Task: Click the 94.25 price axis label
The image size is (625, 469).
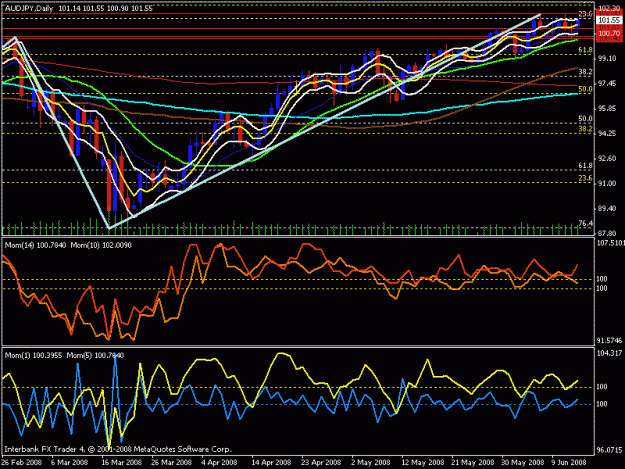Action: [x=607, y=133]
